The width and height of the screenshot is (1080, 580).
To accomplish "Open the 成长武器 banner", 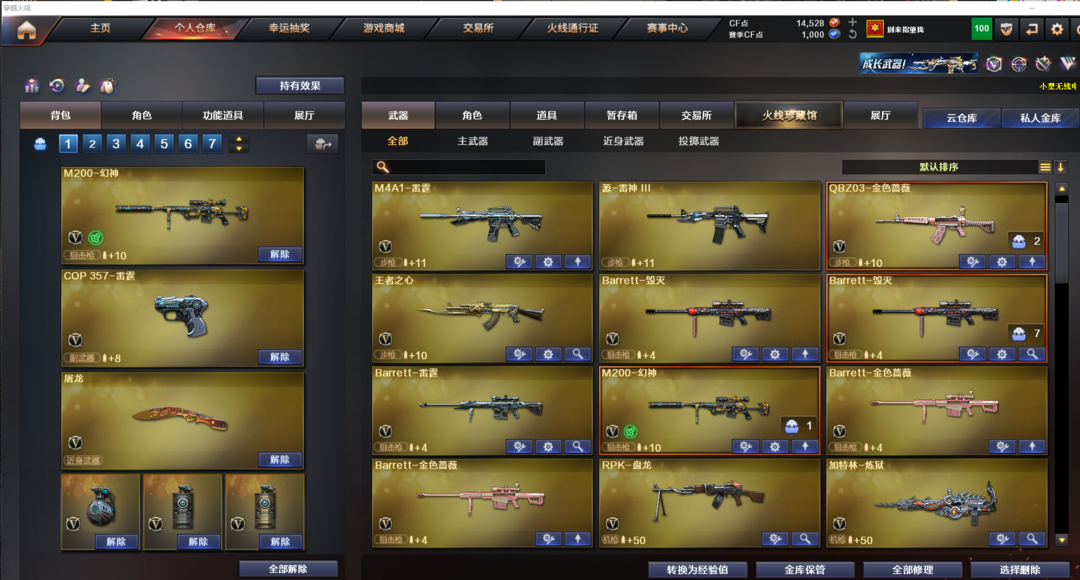I will [x=919, y=64].
